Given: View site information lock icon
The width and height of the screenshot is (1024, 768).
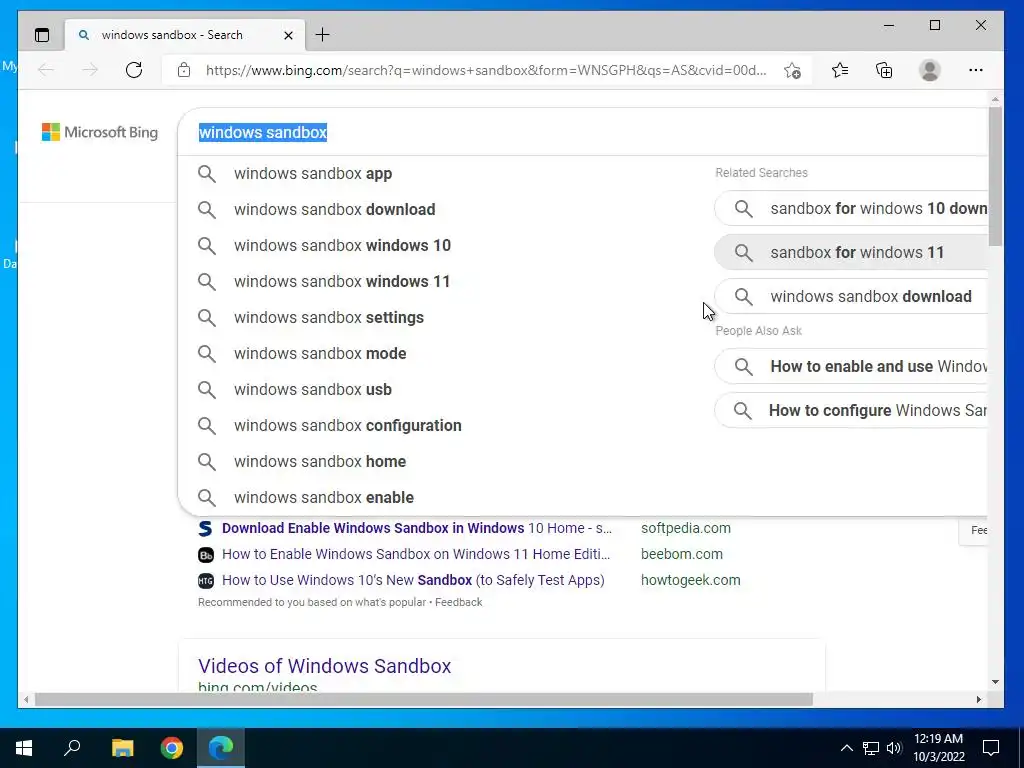Looking at the screenshot, I should [x=184, y=70].
